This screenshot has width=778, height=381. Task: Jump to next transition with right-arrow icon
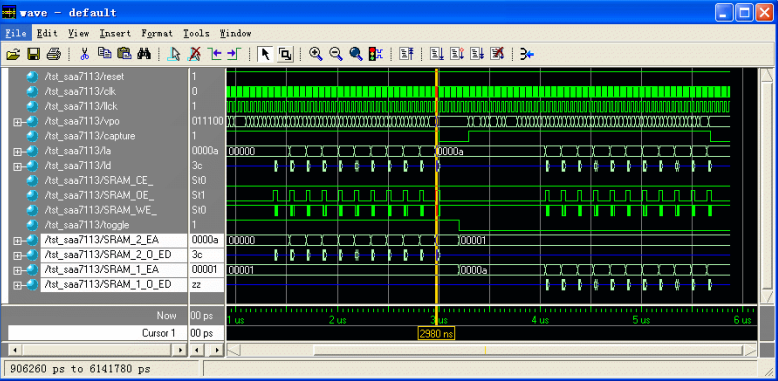point(234,54)
